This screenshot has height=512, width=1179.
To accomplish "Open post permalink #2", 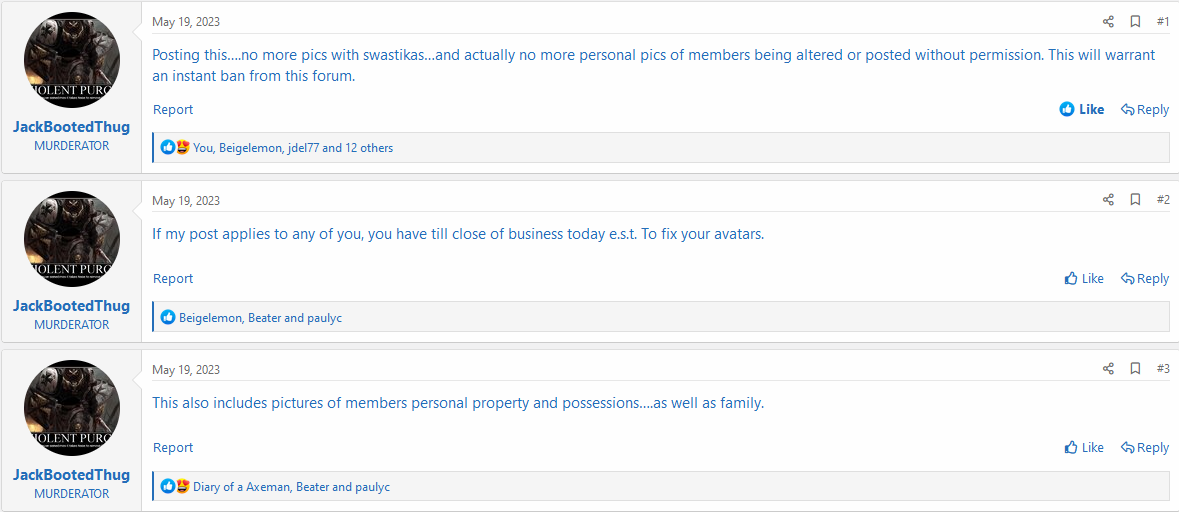I will tap(1163, 199).
